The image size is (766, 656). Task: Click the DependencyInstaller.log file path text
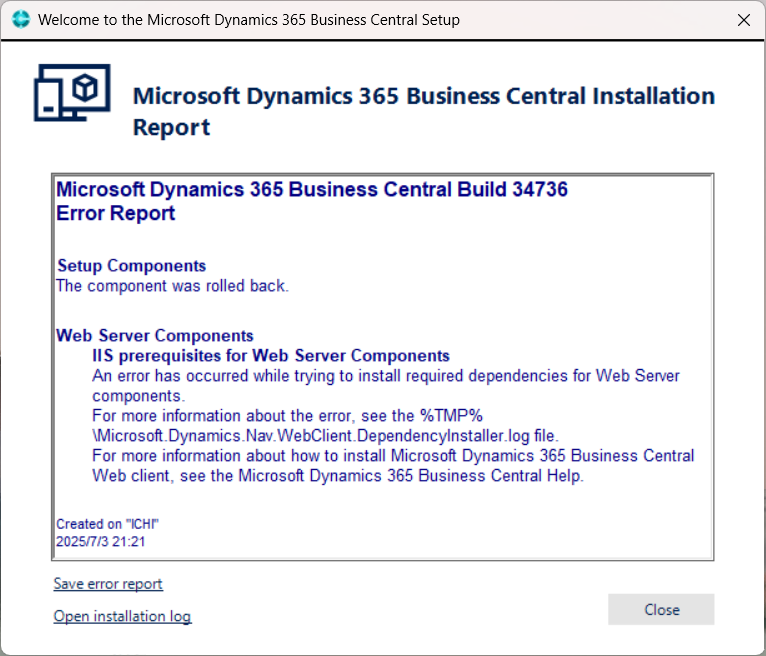pos(325,436)
